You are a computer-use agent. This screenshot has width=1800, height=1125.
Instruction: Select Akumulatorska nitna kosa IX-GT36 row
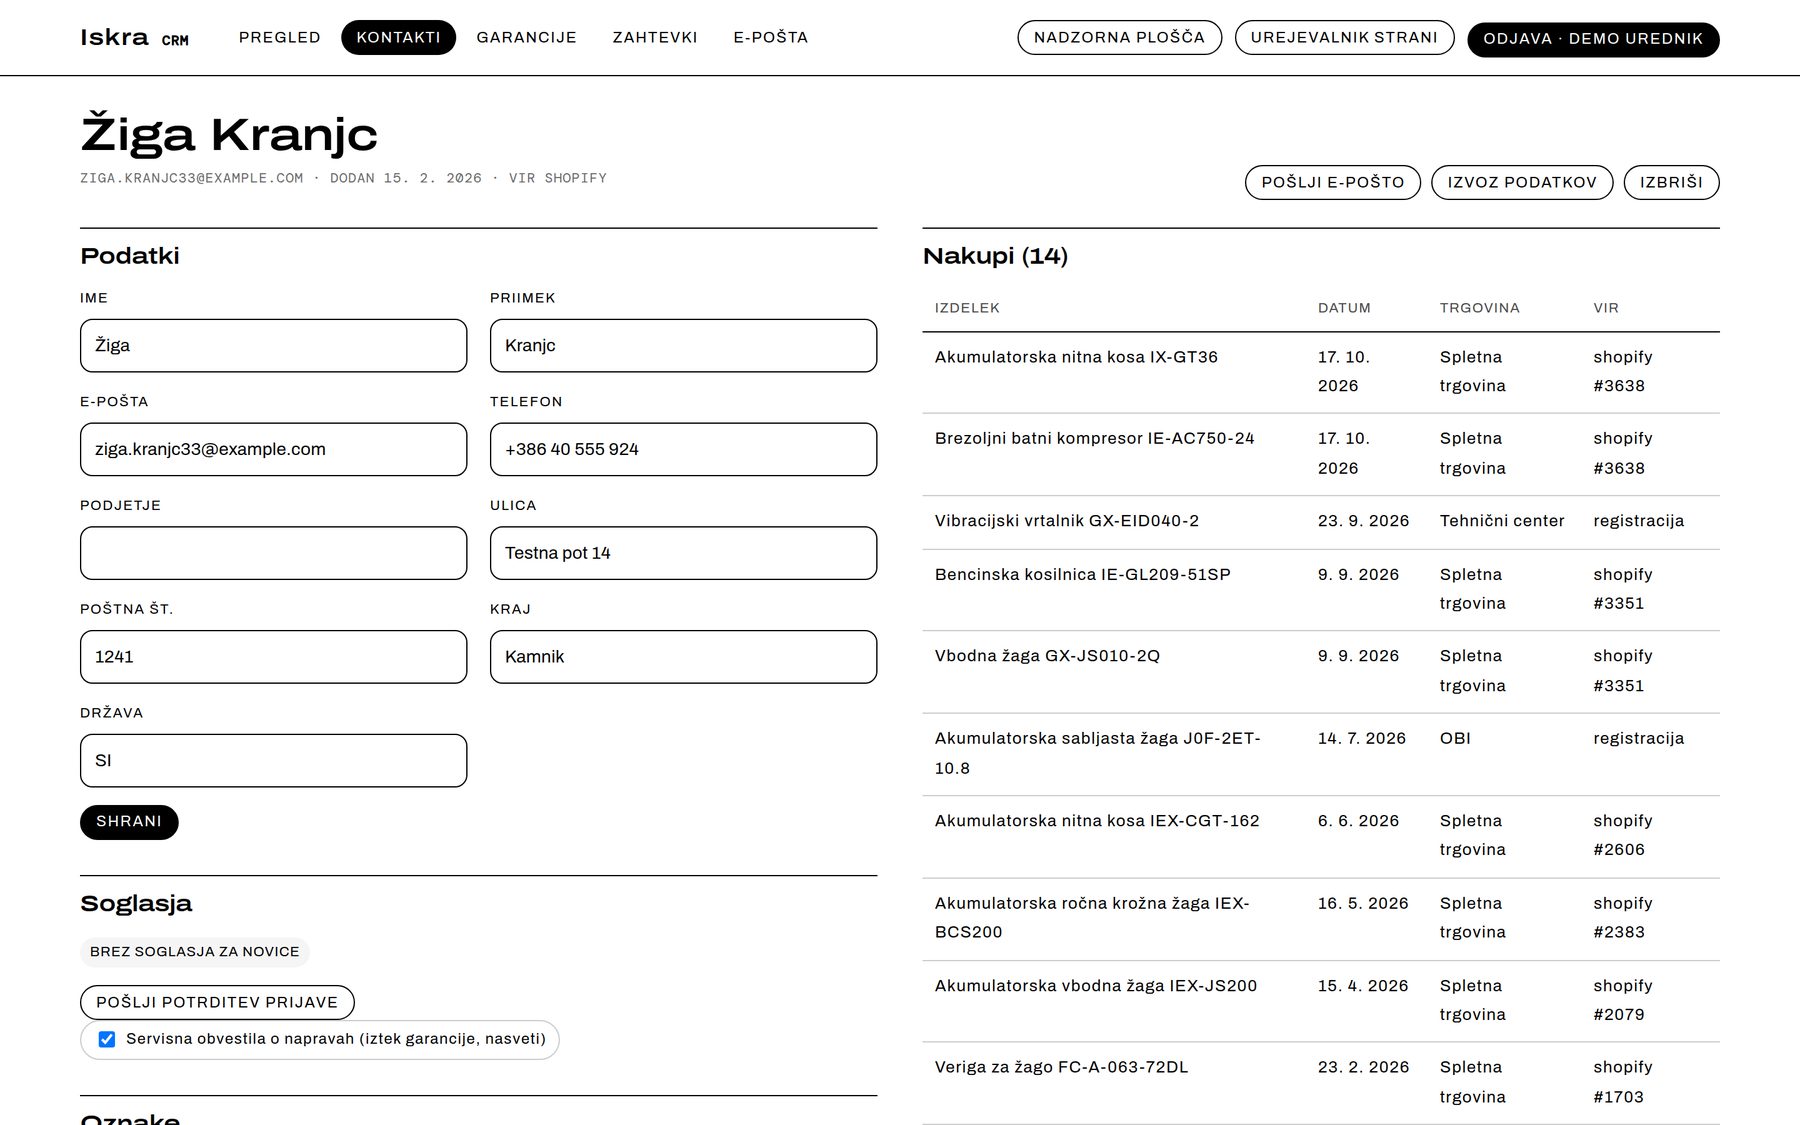coord(1321,372)
